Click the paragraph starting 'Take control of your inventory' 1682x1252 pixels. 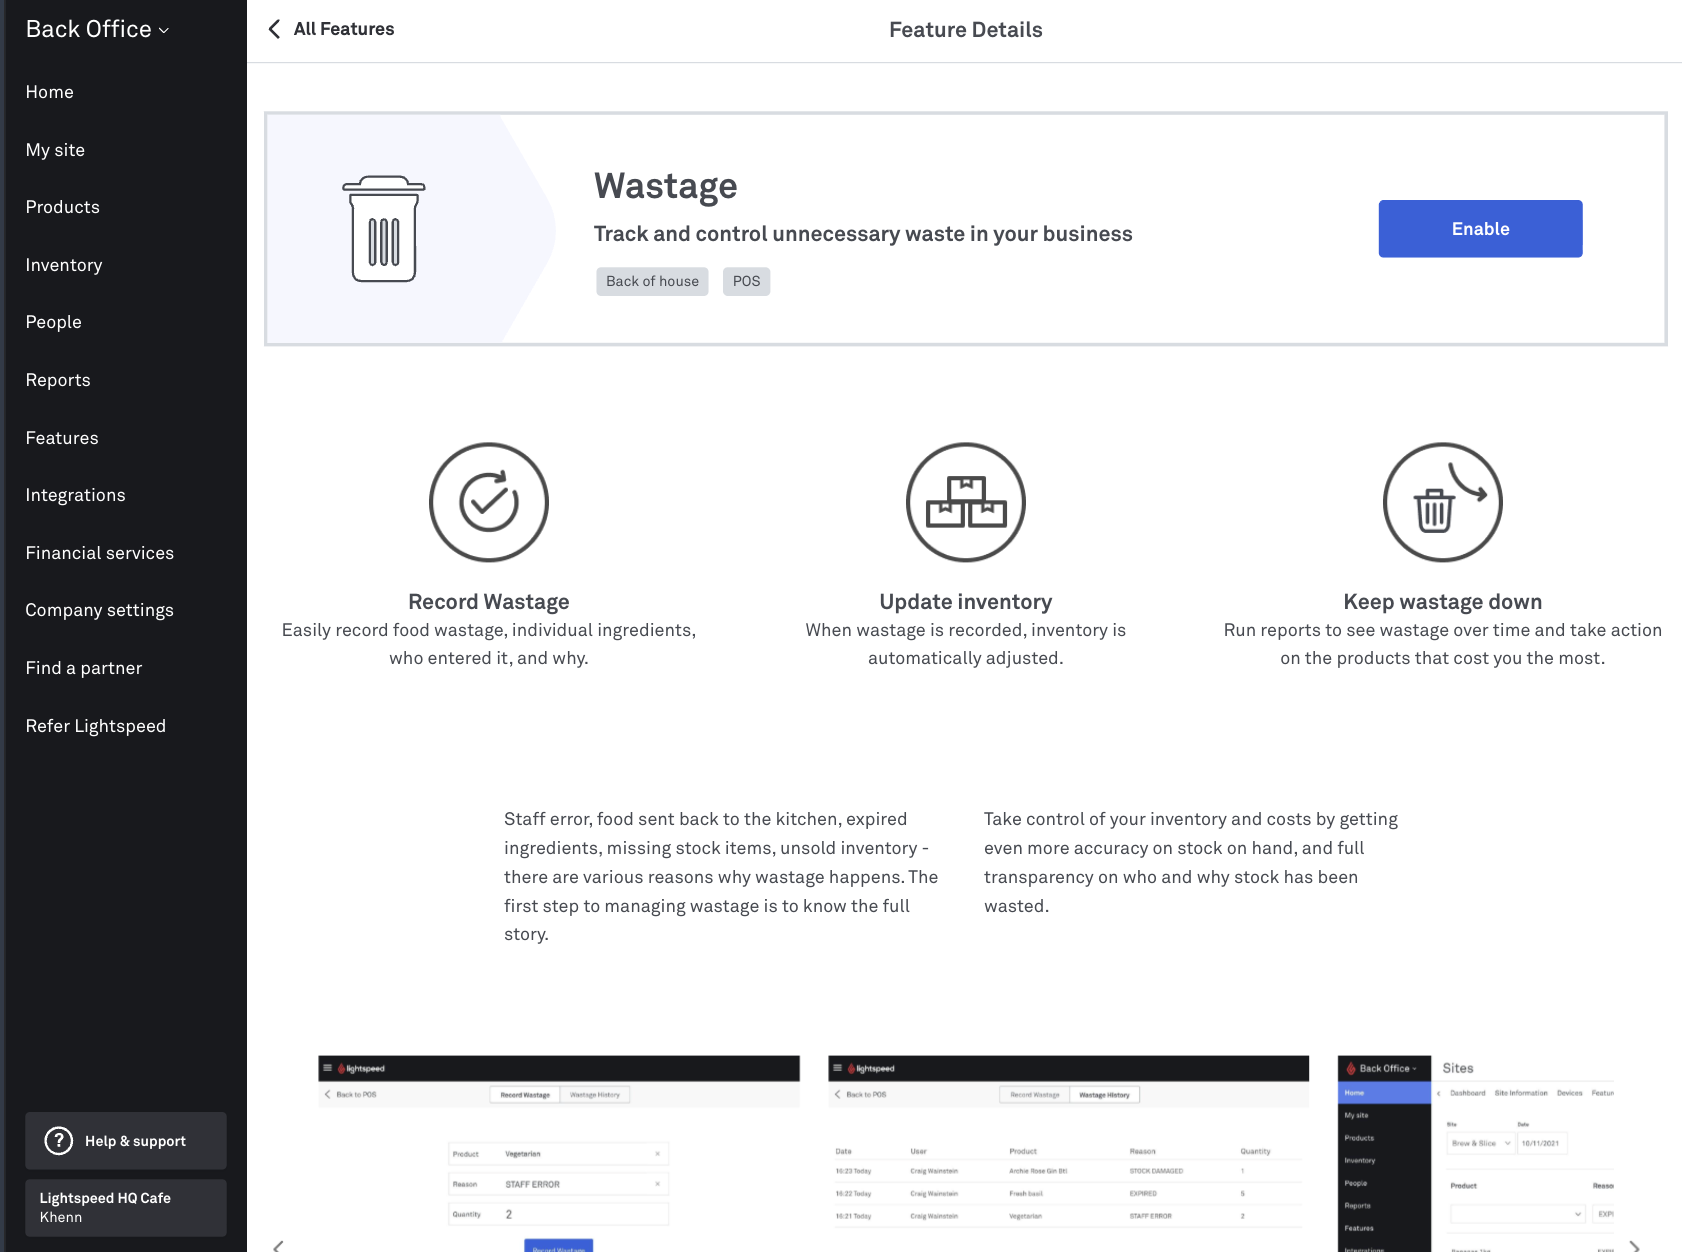coord(1191,862)
